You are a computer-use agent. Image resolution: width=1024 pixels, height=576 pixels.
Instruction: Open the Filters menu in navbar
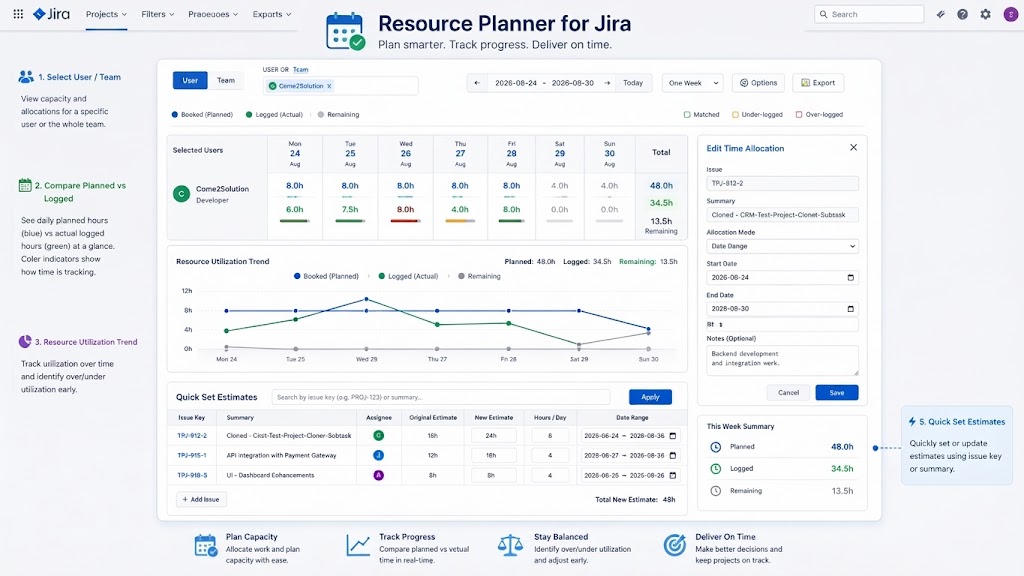tap(157, 14)
